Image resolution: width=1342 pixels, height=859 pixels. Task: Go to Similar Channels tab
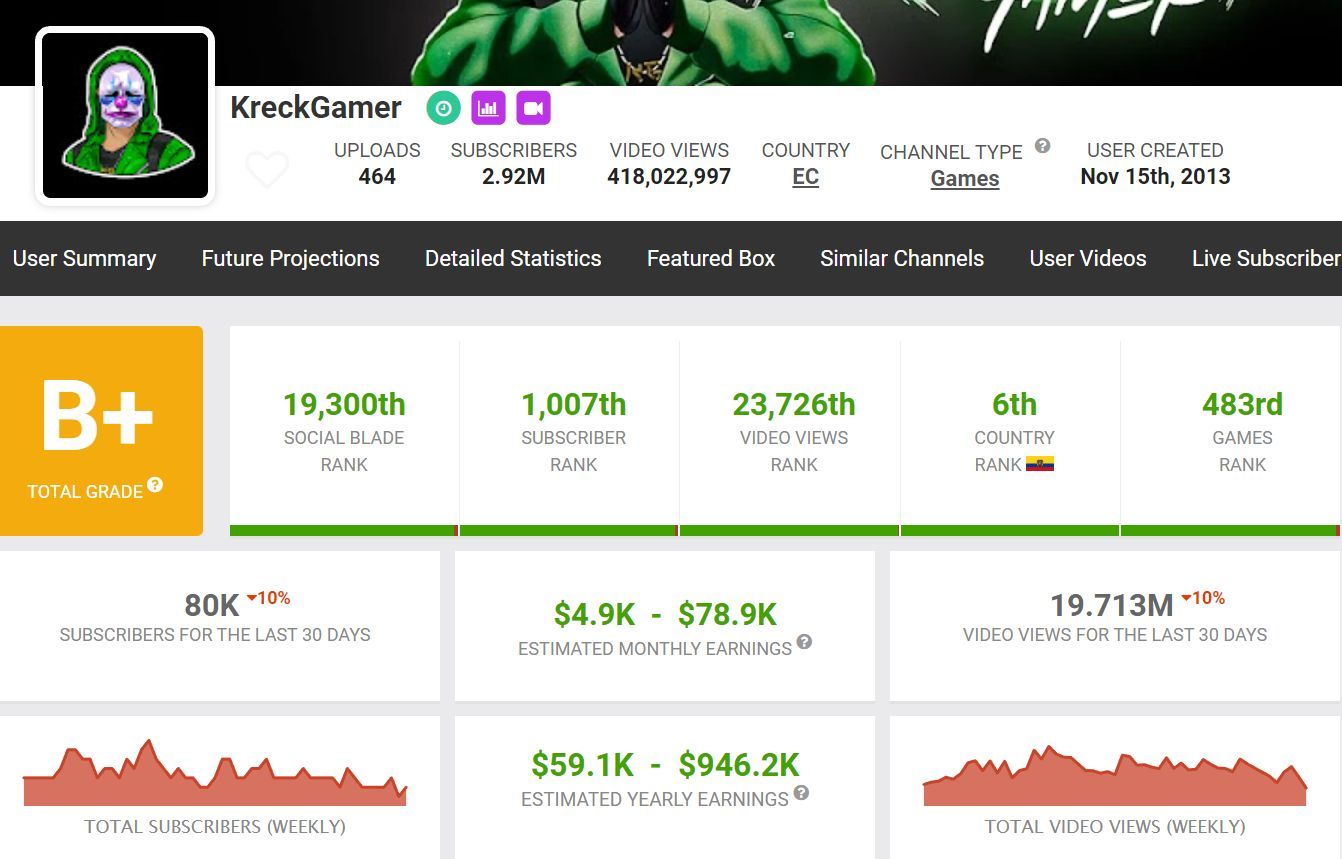pyautogui.click(x=902, y=258)
